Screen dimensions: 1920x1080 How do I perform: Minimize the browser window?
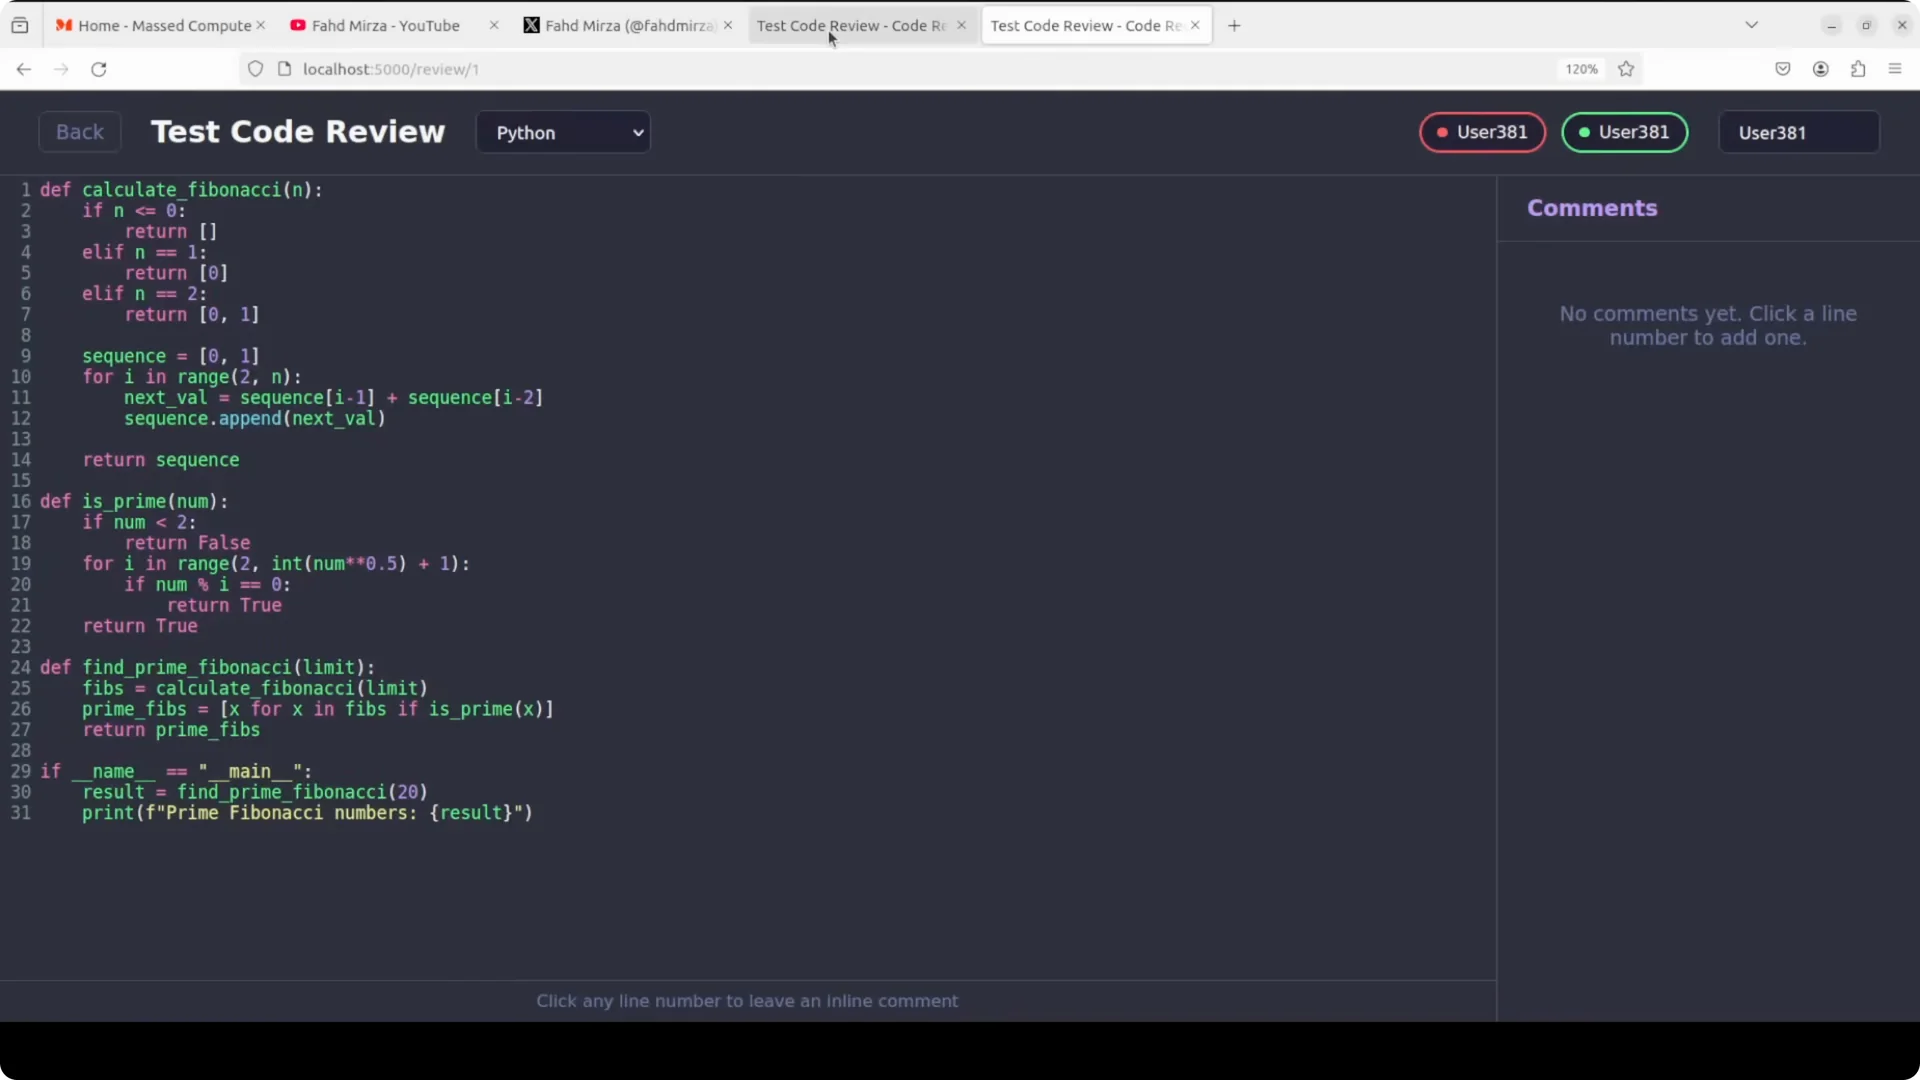1832,26
